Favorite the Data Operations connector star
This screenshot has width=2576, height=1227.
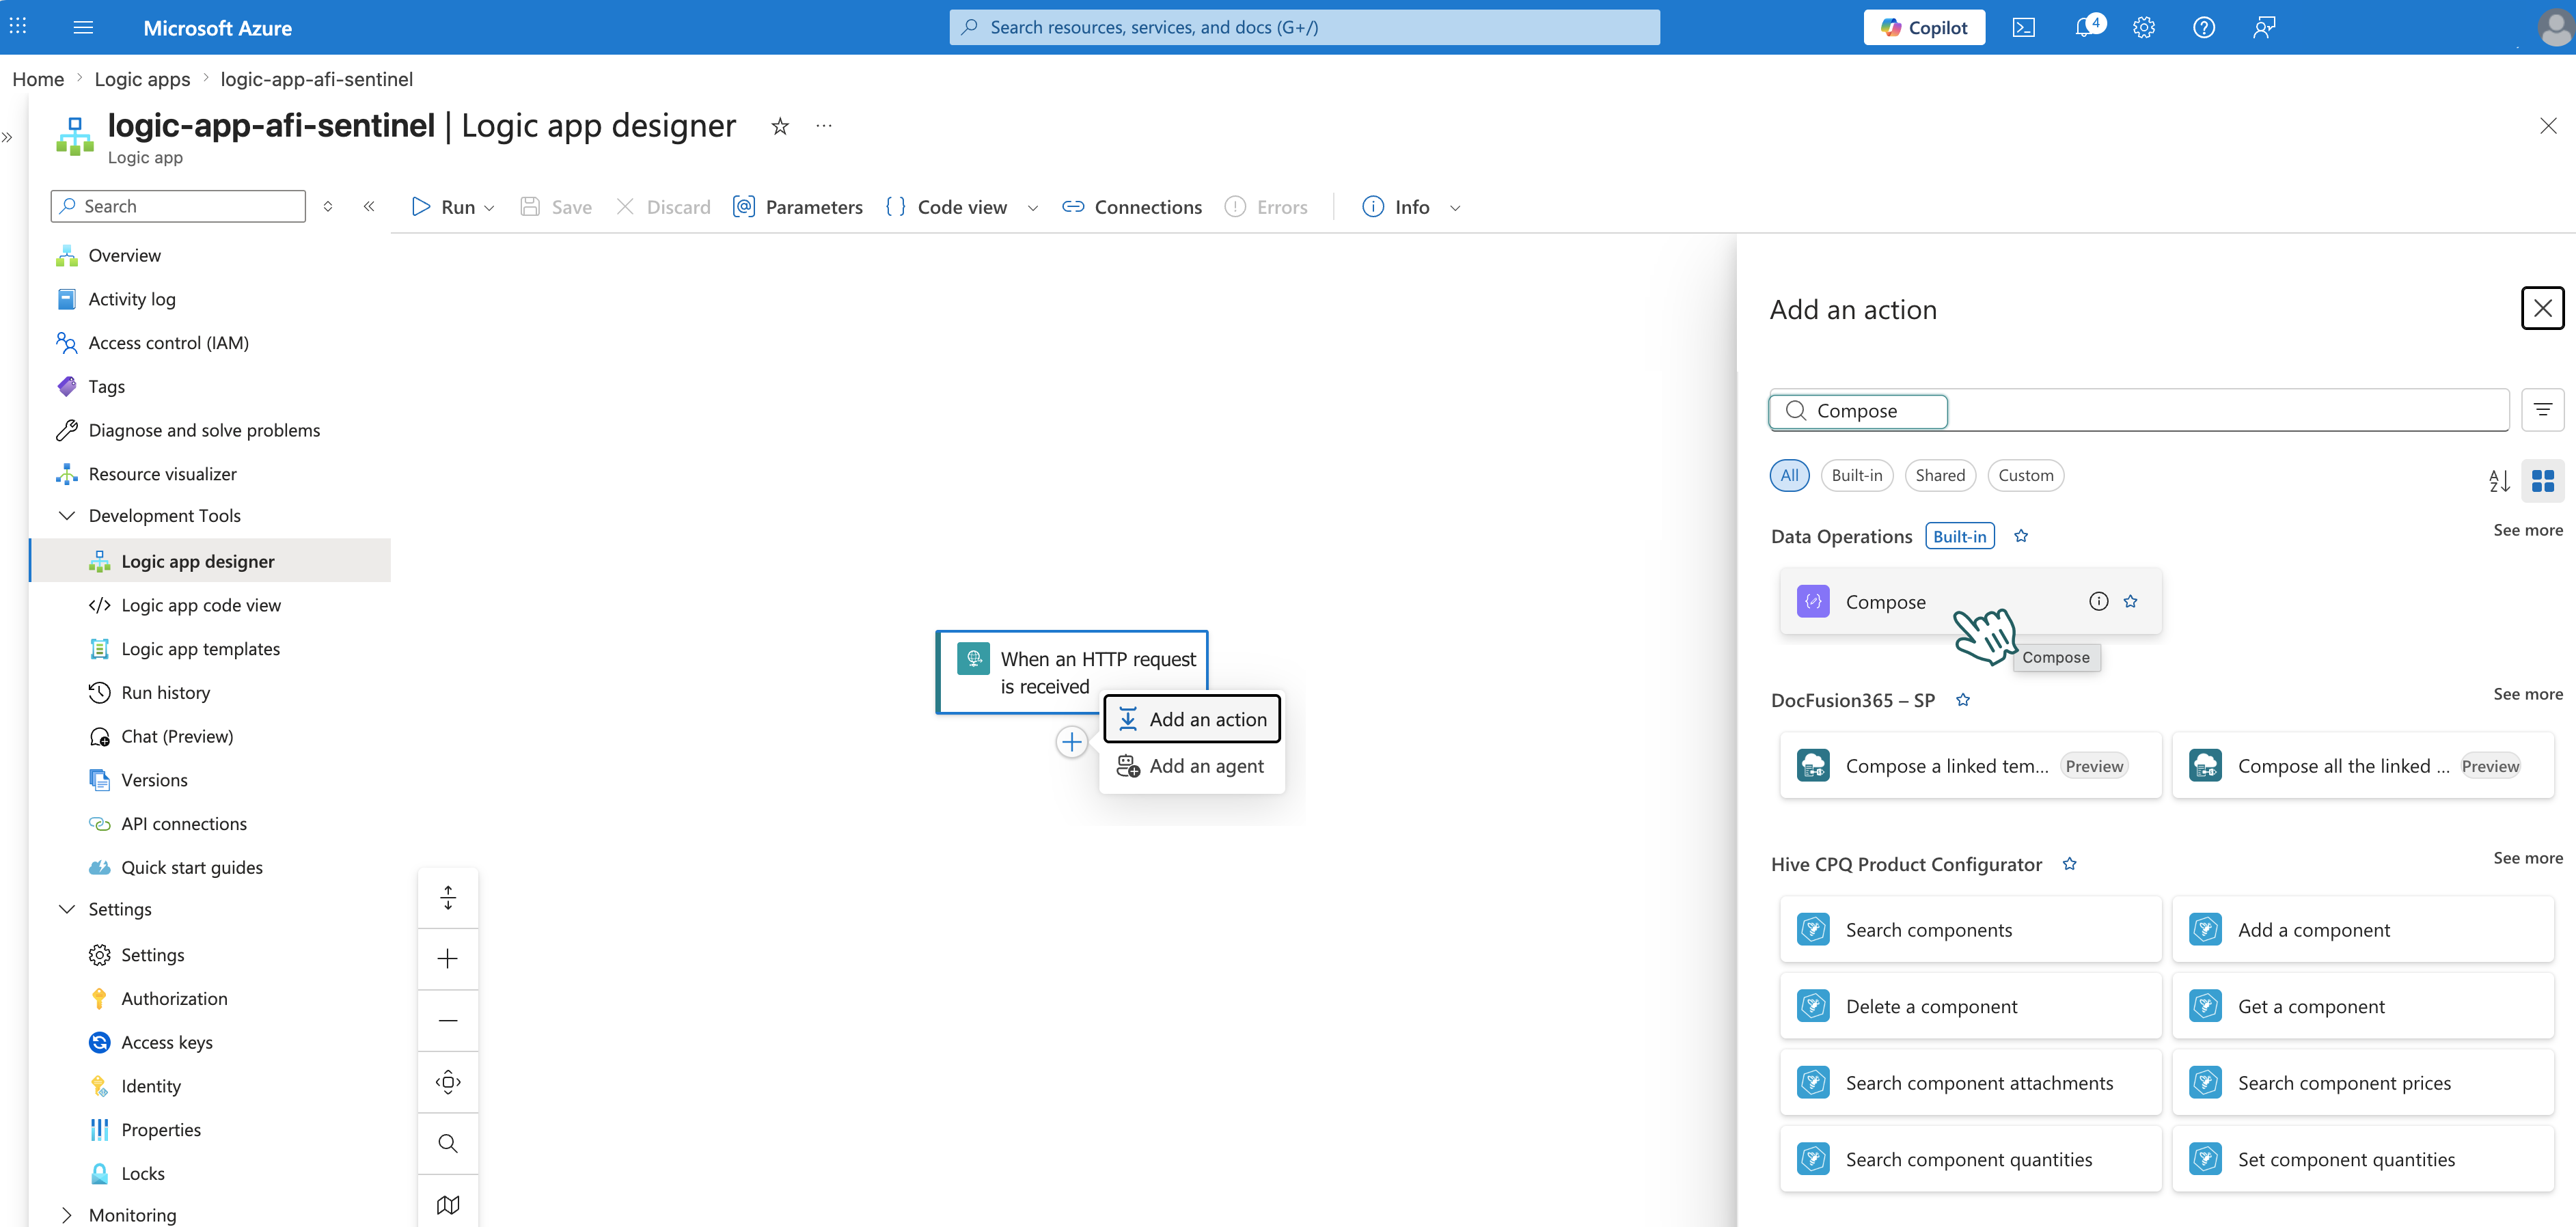click(2020, 536)
